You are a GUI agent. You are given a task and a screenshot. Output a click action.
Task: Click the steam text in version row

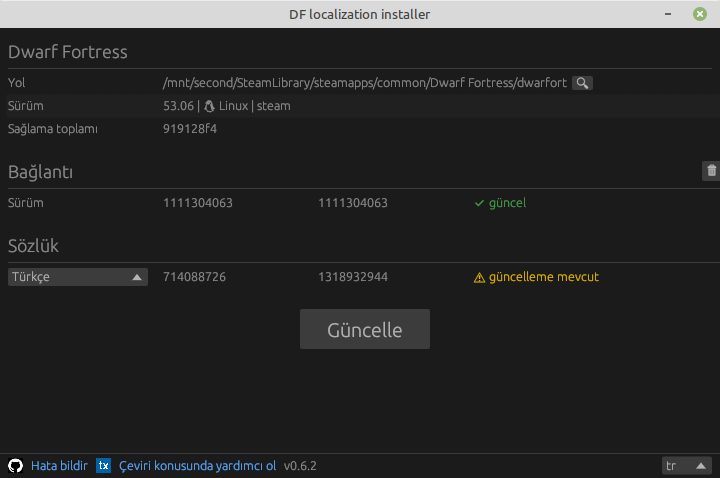click(273, 106)
